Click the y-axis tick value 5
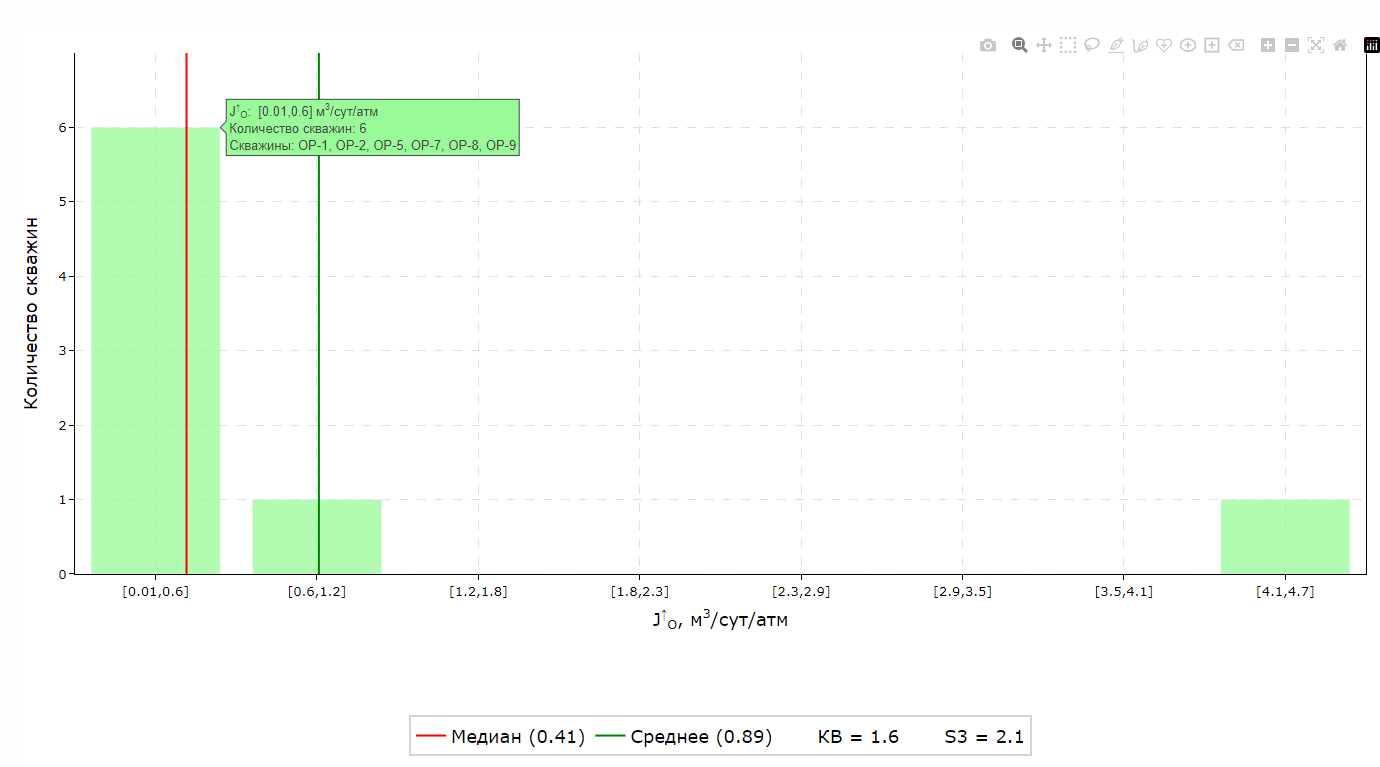1380x767 pixels. click(x=62, y=202)
